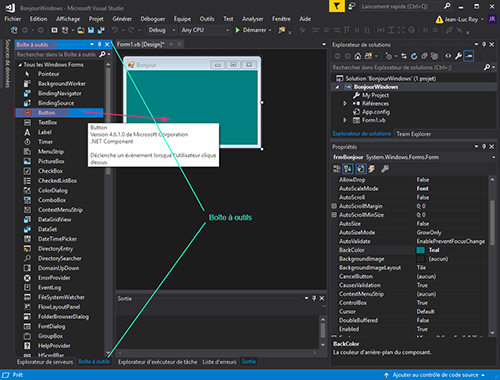This screenshot has height=380, width=500.
Task: Toggle auto-hide pin on Boîte à outils
Action: 99,44
